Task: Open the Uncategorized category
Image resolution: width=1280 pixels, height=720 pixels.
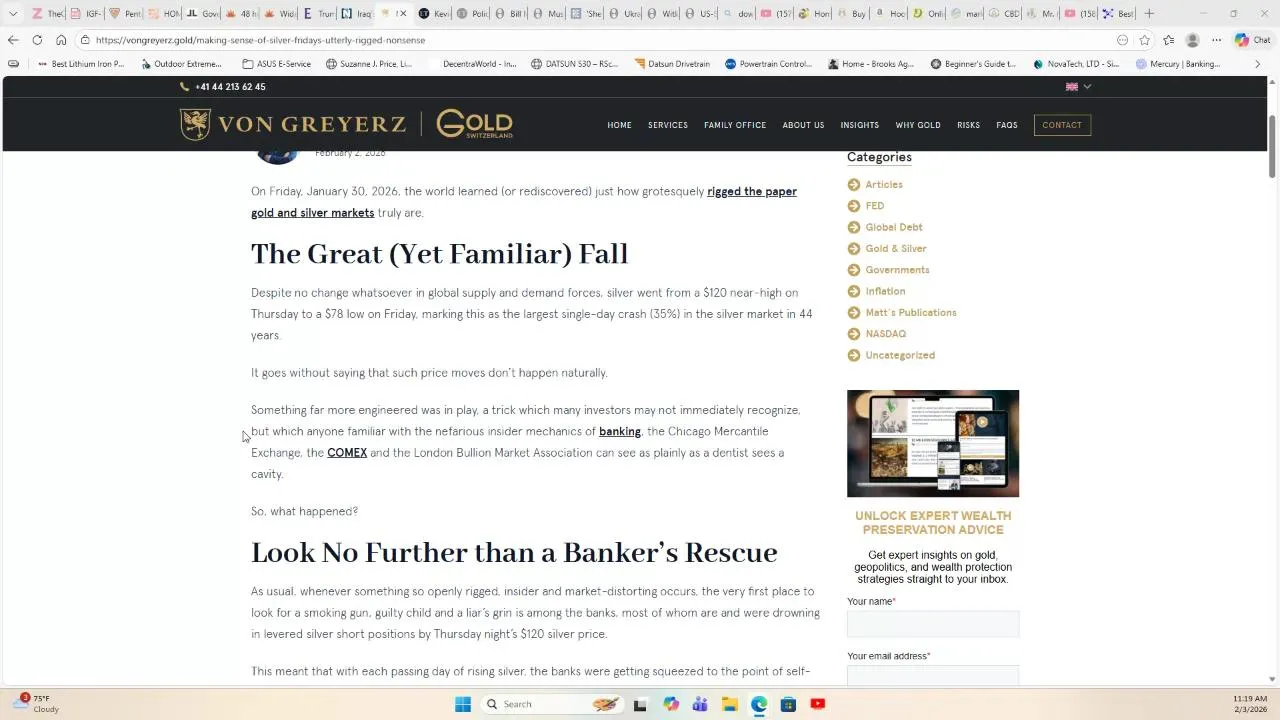Action: tap(900, 355)
